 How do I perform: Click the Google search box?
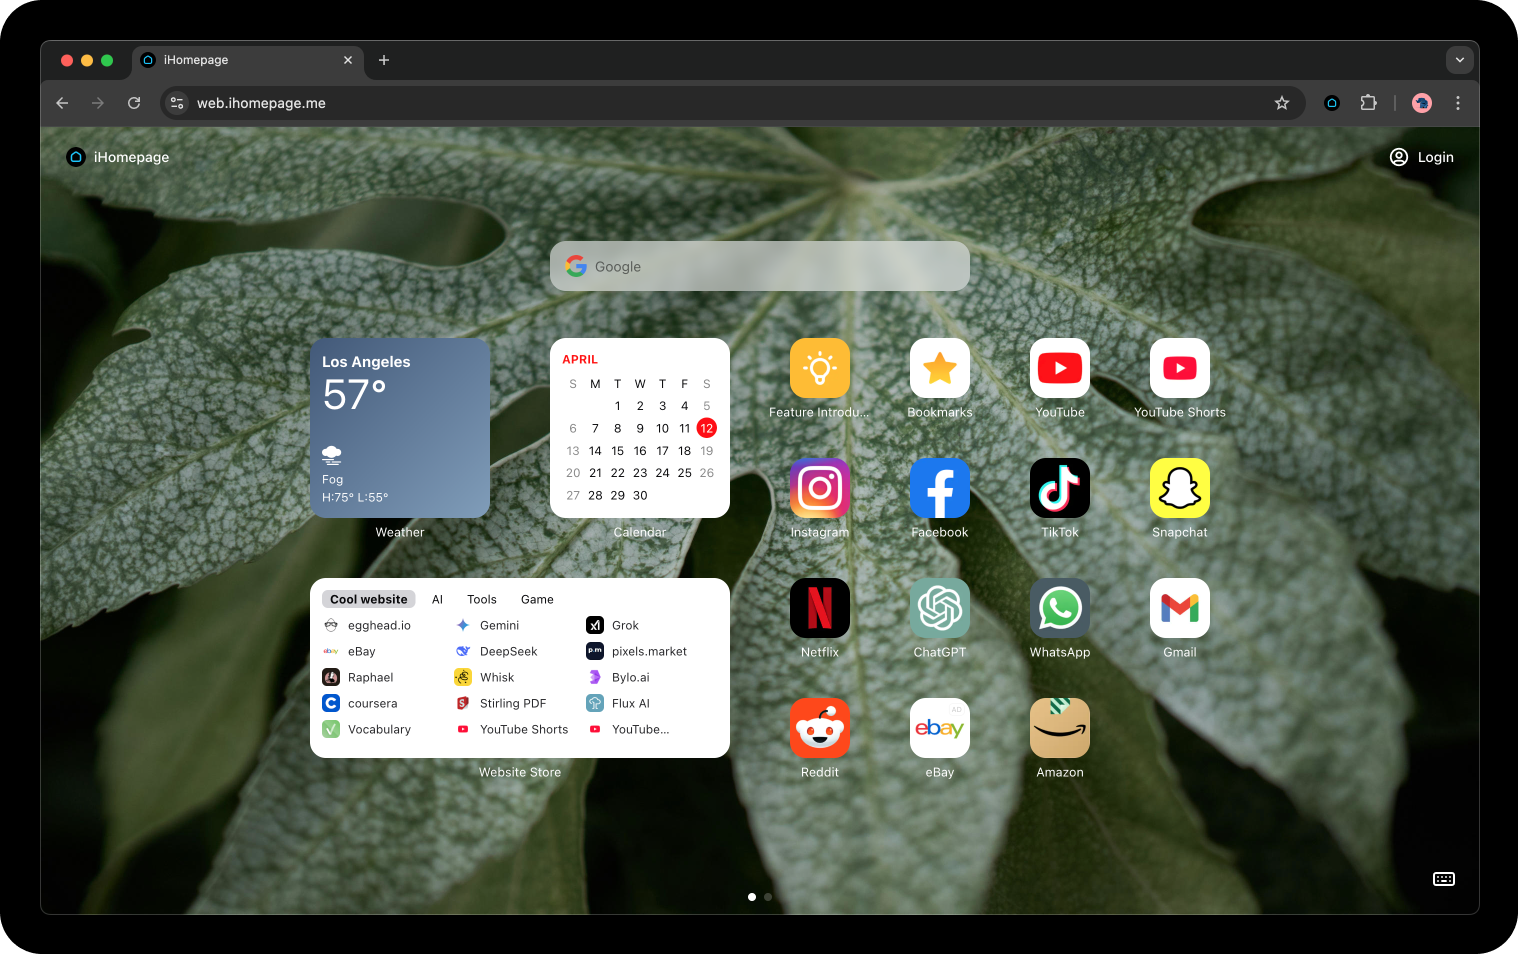(760, 266)
